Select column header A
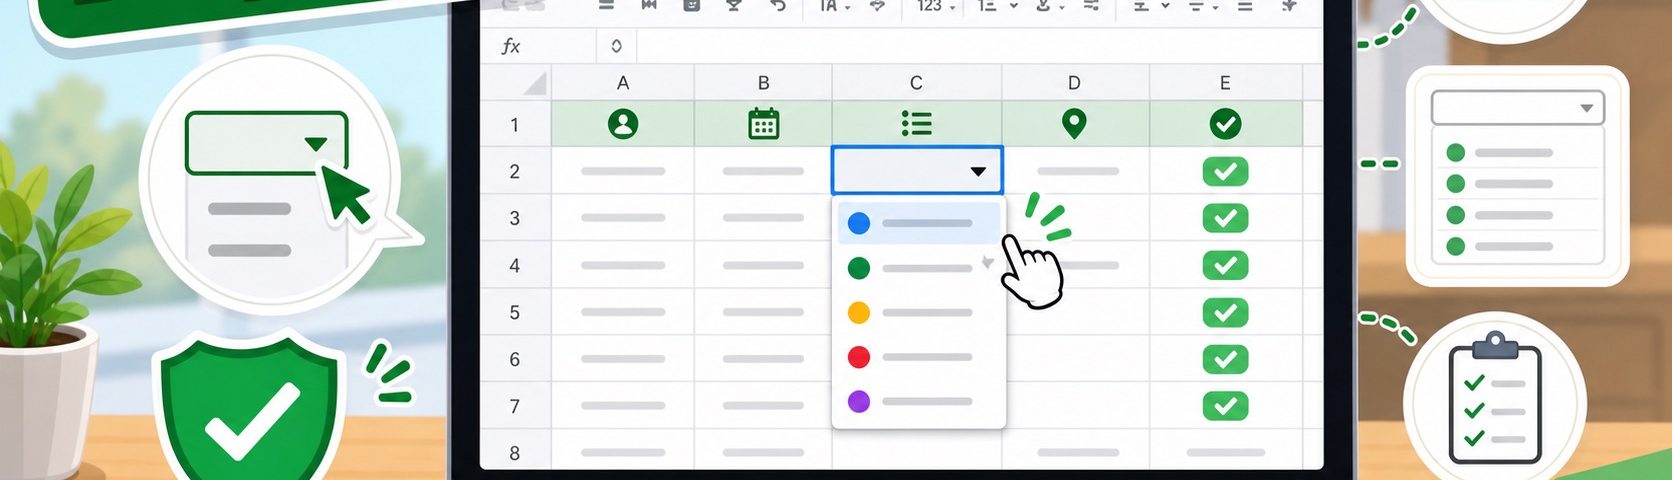Image resolution: width=1672 pixels, height=480 pixels. click(x=623, y=83)
